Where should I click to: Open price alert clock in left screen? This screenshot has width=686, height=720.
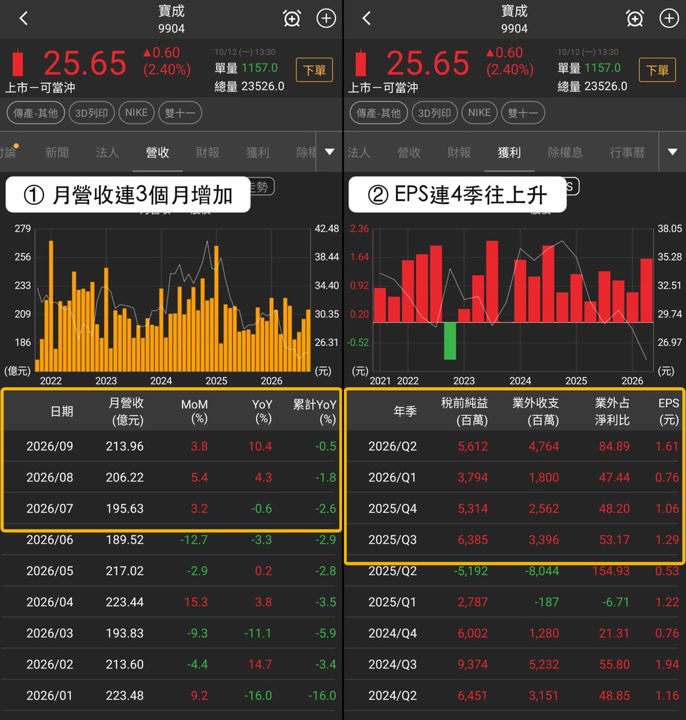coord(292,19)
